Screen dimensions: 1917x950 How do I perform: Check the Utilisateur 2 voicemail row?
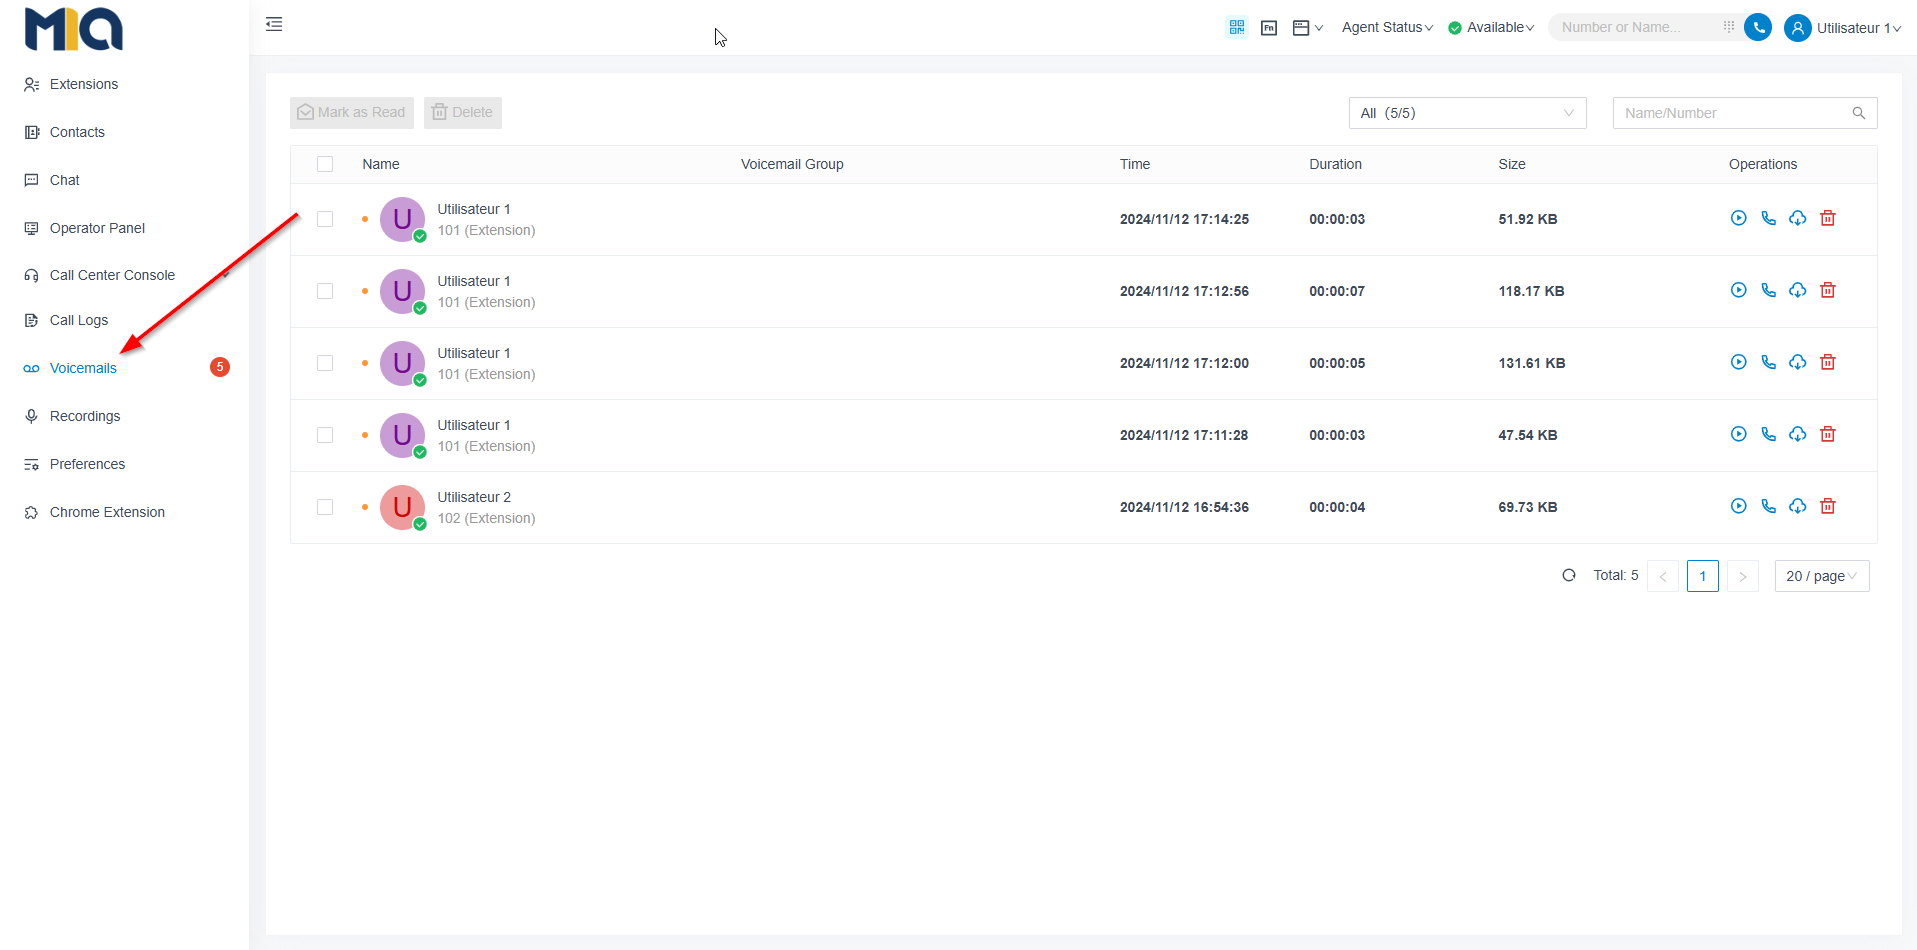point(325,507)
